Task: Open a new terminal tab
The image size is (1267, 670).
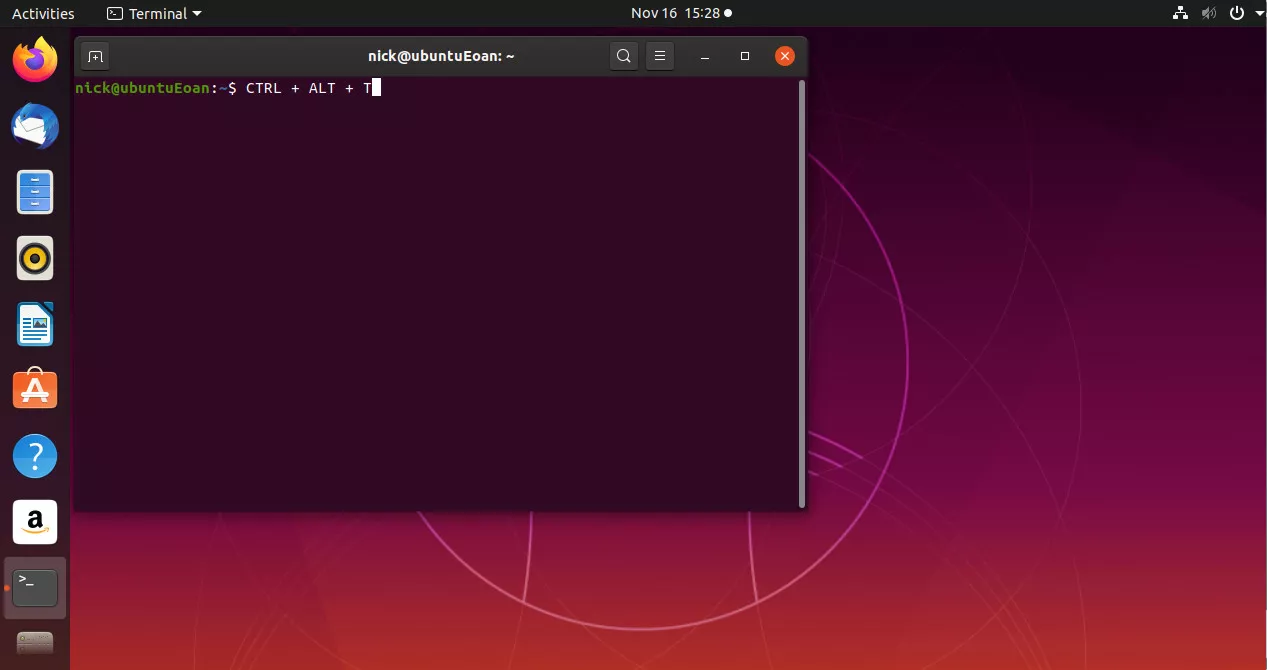Action: point(95,56)
